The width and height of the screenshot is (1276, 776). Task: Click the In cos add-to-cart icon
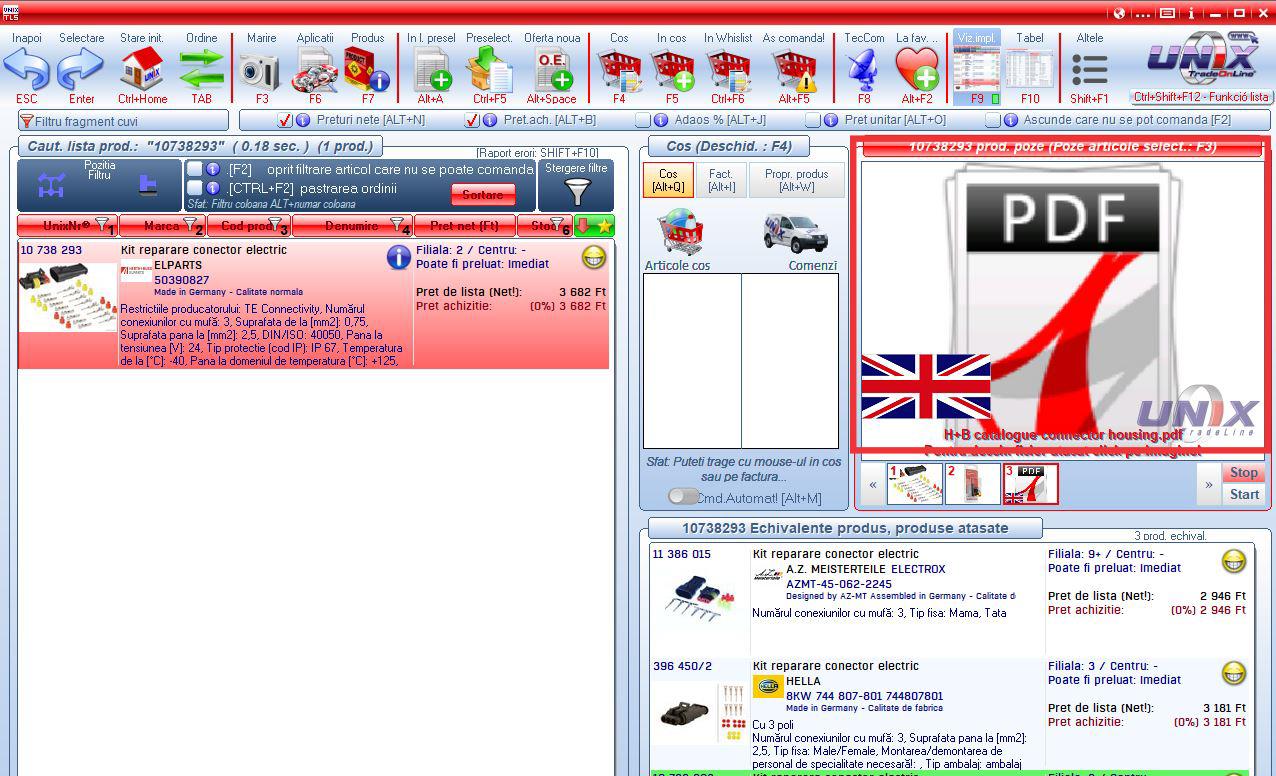[672, 69]
